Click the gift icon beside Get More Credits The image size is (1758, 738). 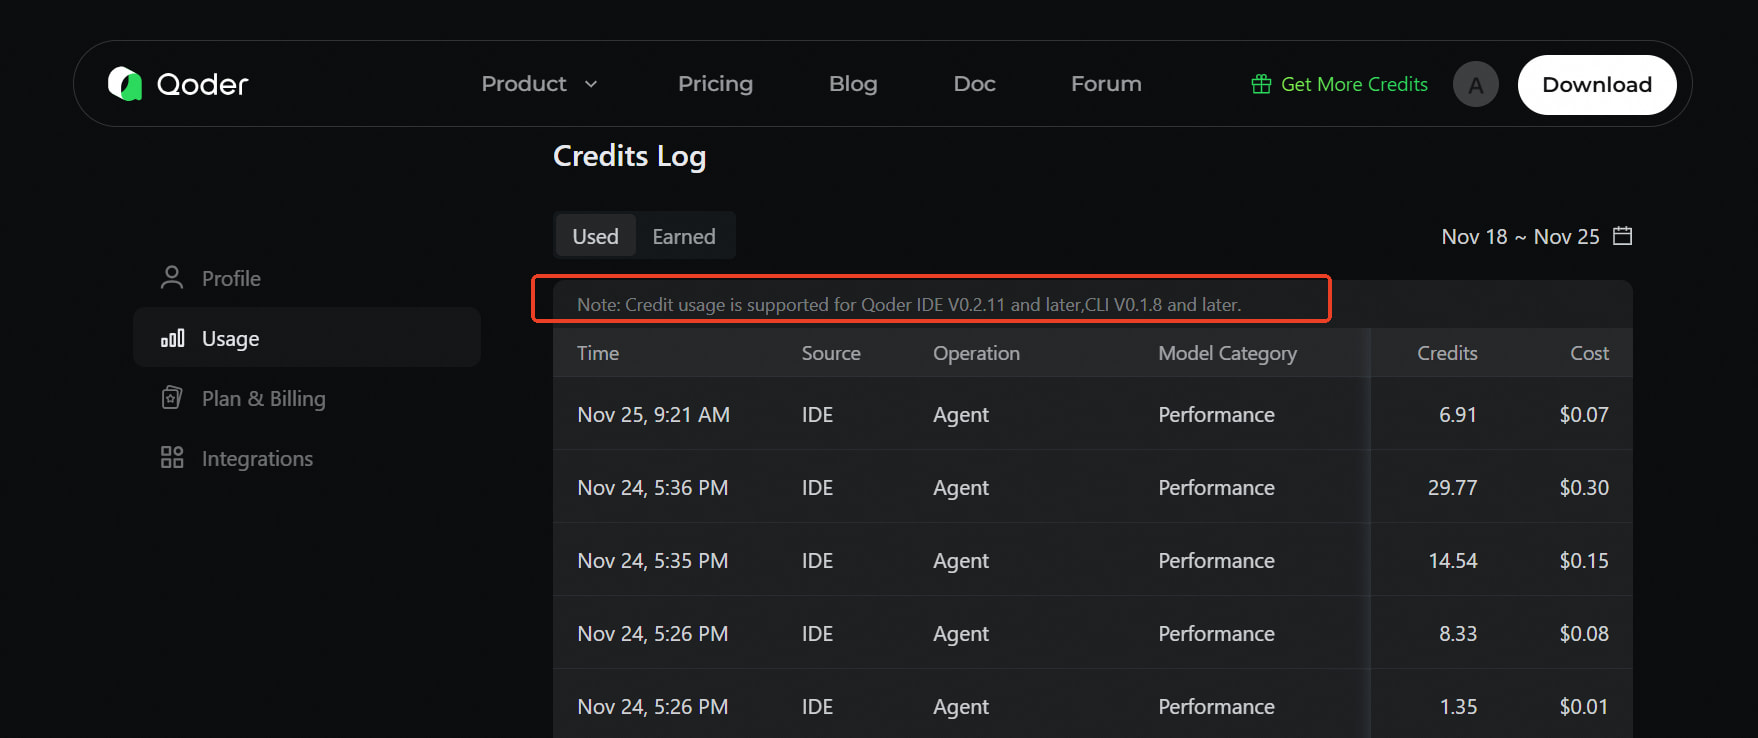[x=1261, y=84]
